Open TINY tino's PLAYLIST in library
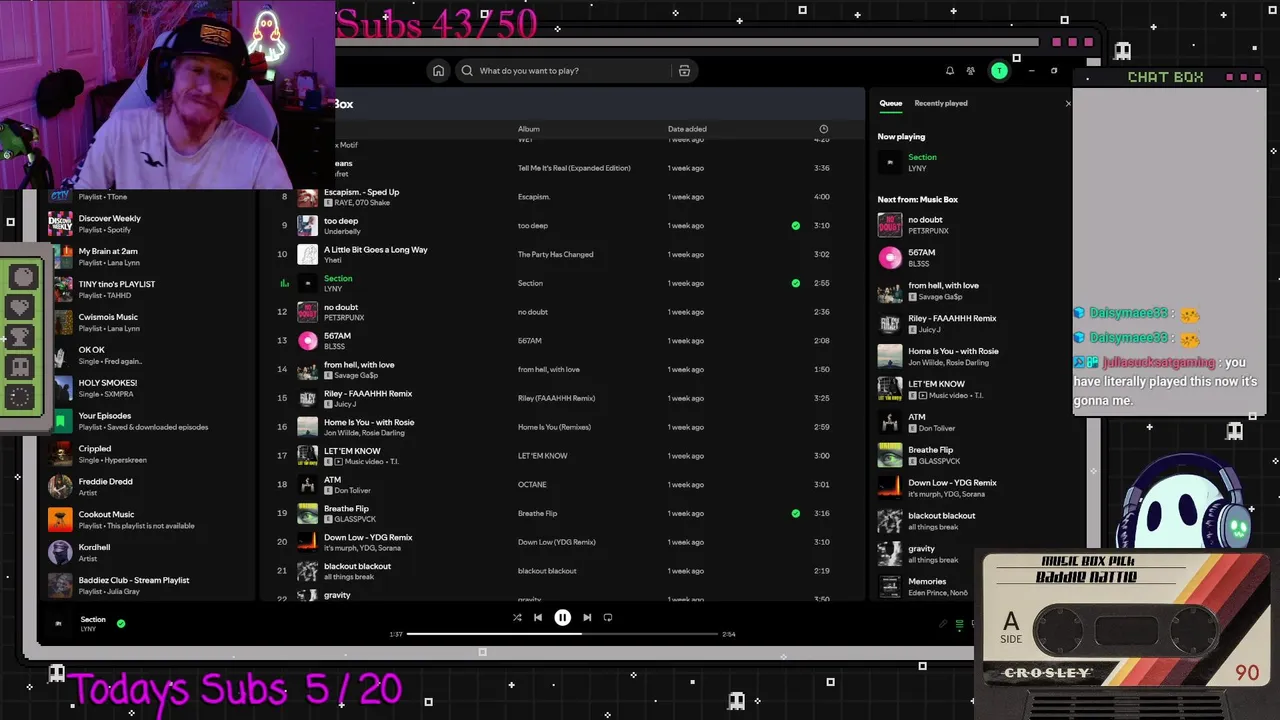Viewport: 1280px width, 720px height. (x=150, y=290)
